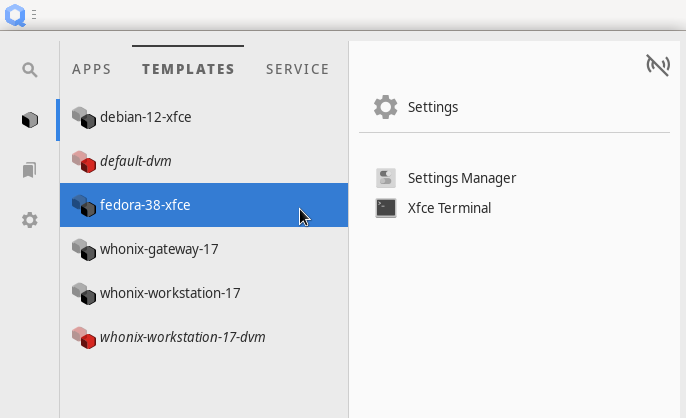Image resolution: width=686 pixels, height=418 pixels.
Task: Select the qubes cube sidebar icon
Action: tap(30, 120)
